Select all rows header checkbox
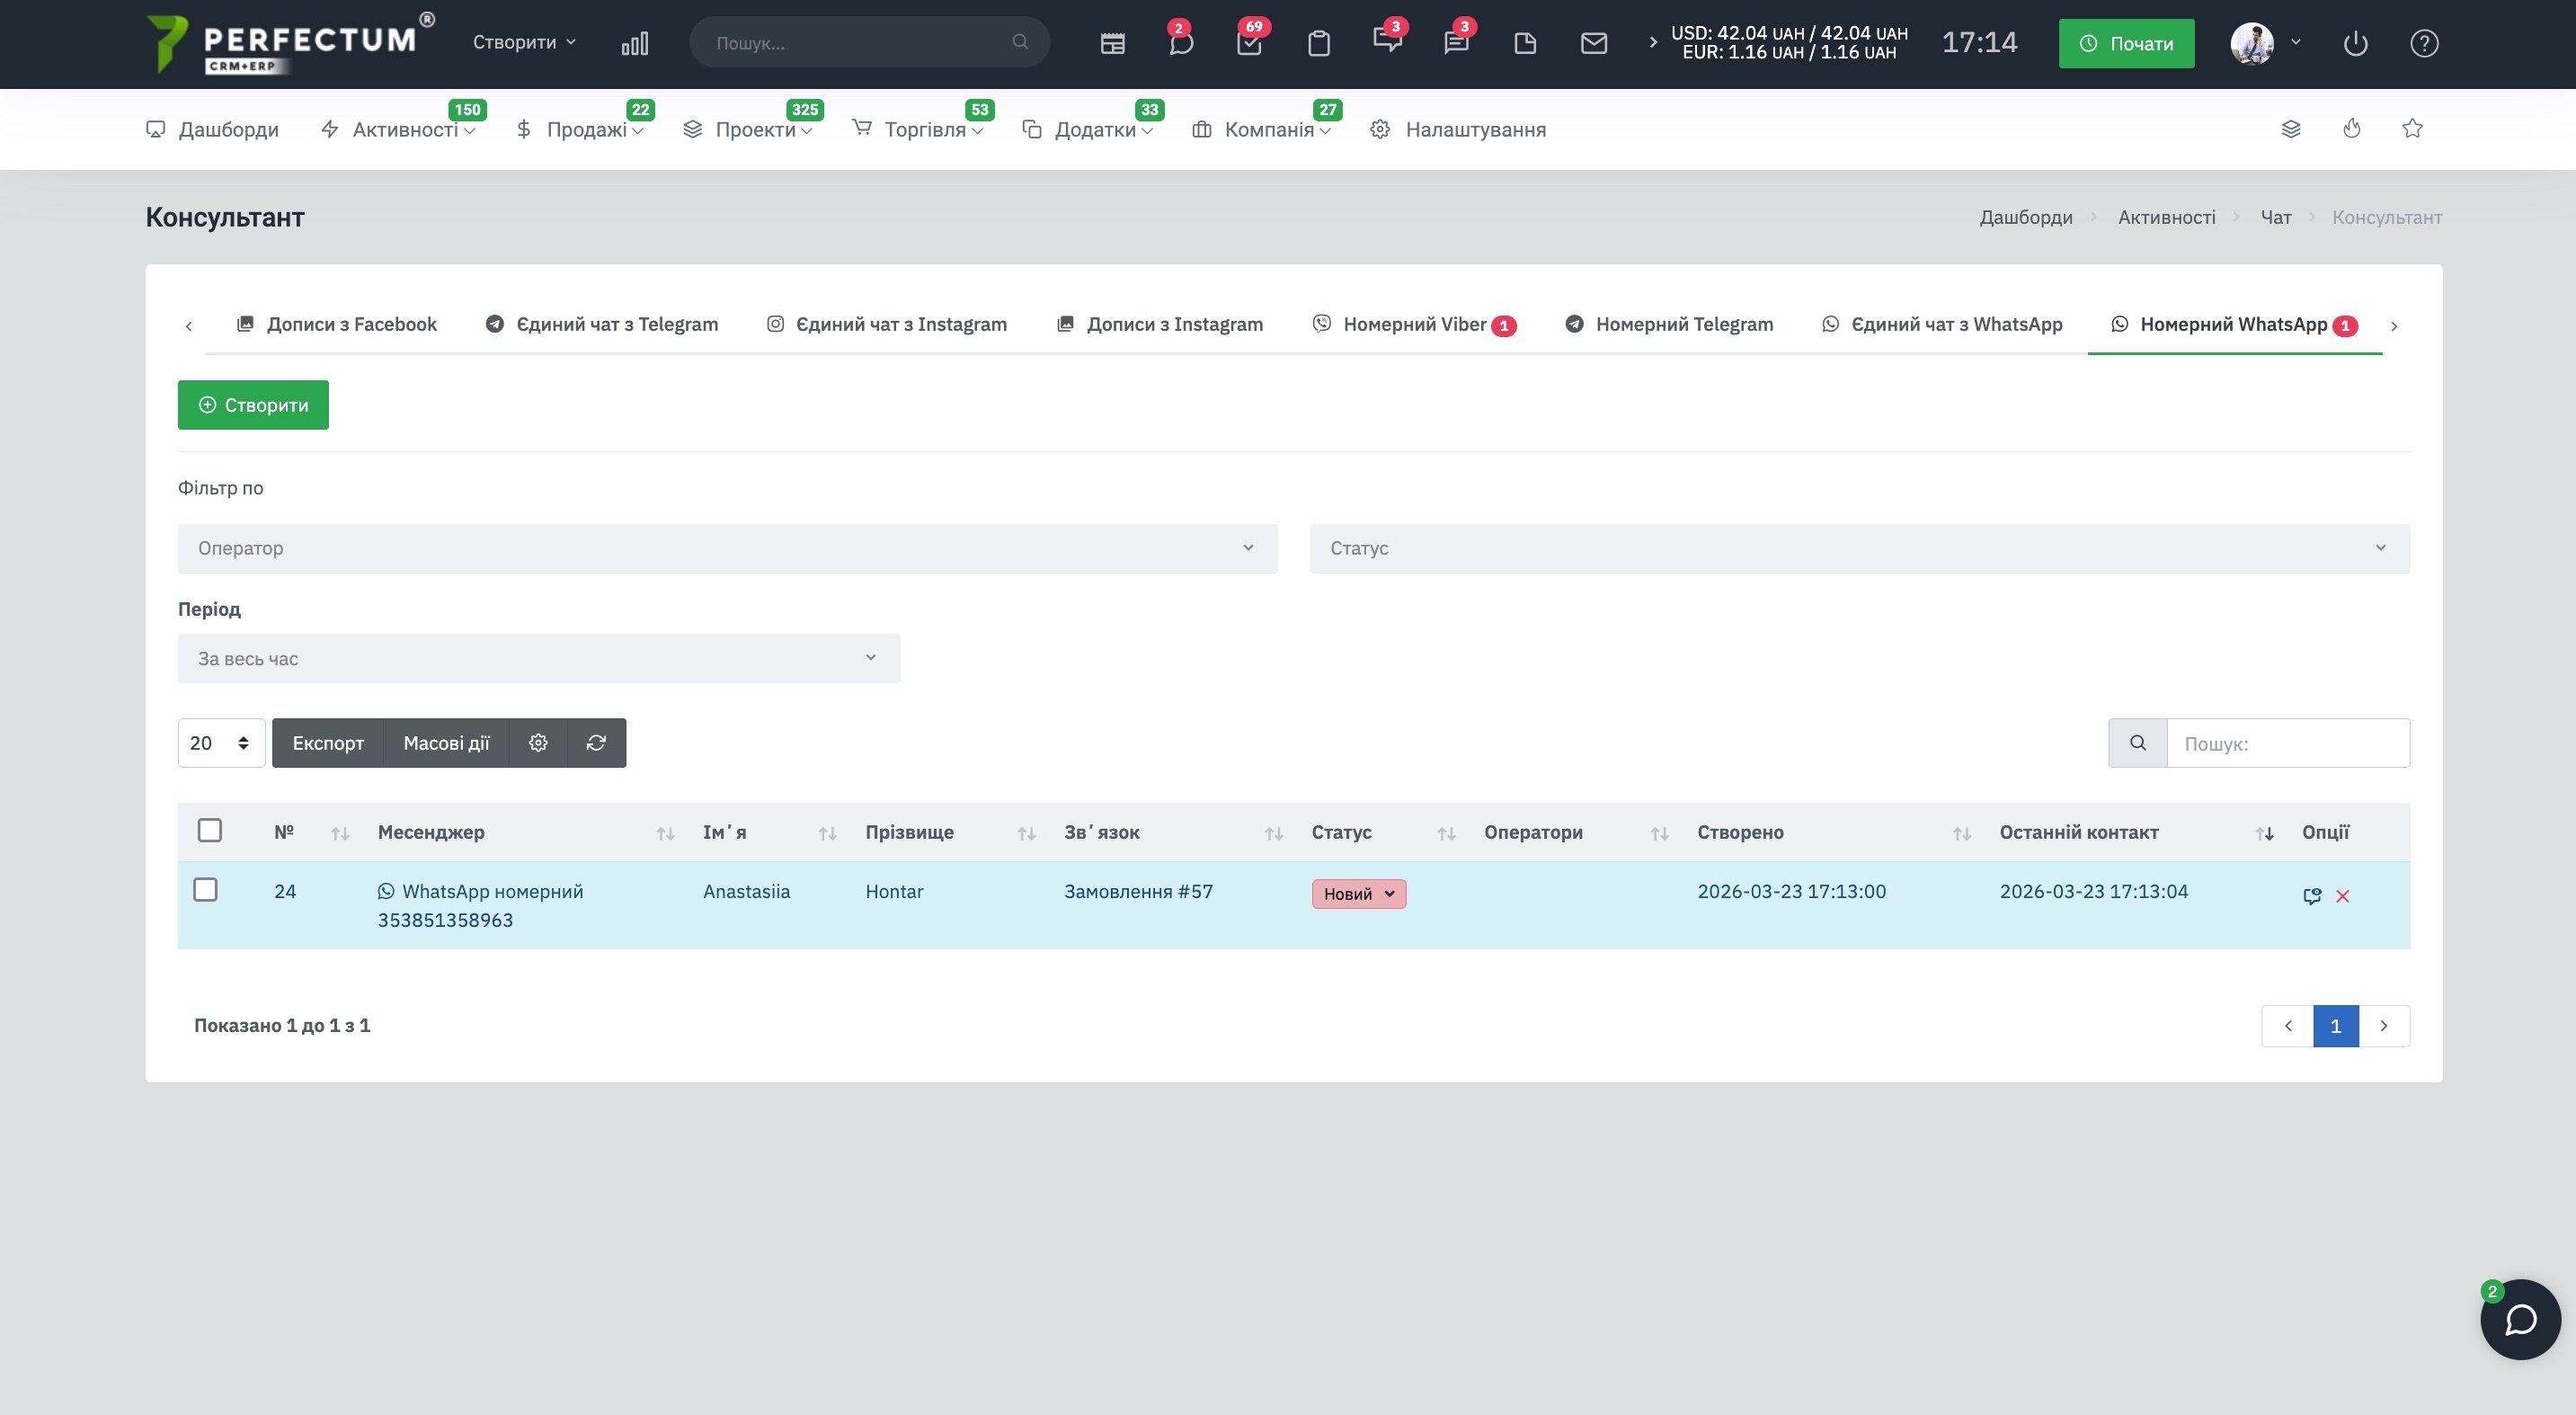Screen dimensions: 2576x1415 pos(209,831)
